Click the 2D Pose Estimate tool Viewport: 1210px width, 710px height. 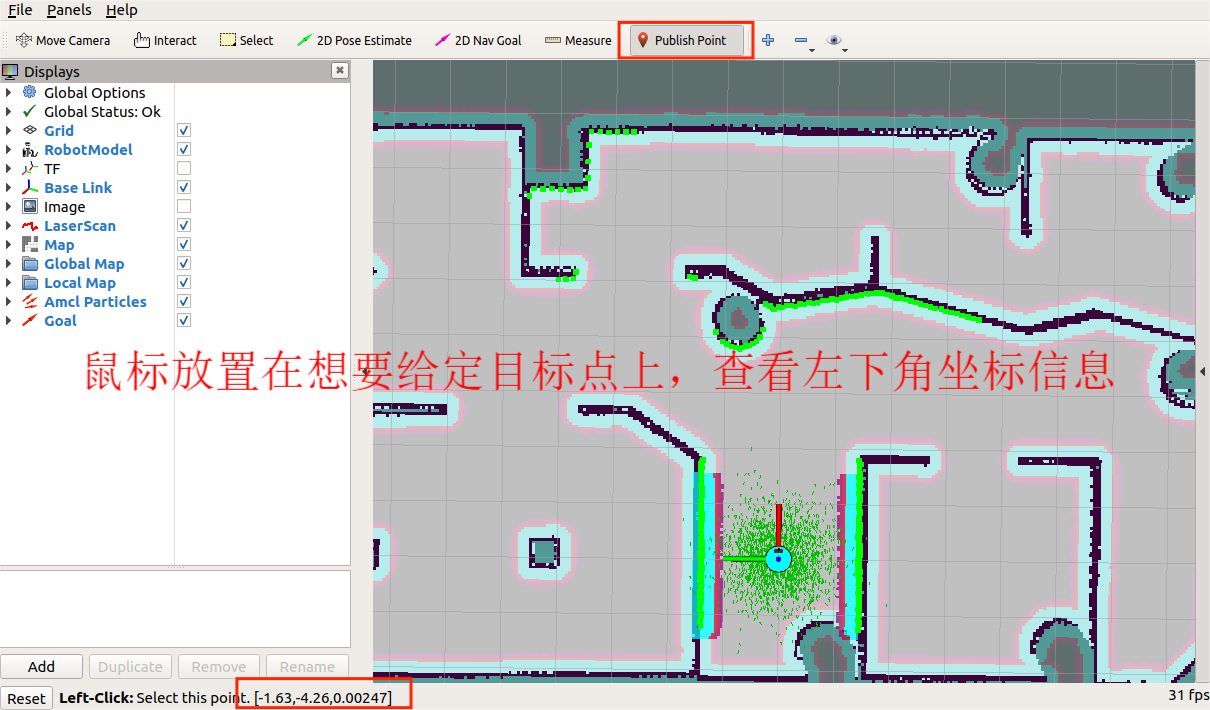pyautogui.click(x=354, y=40)
